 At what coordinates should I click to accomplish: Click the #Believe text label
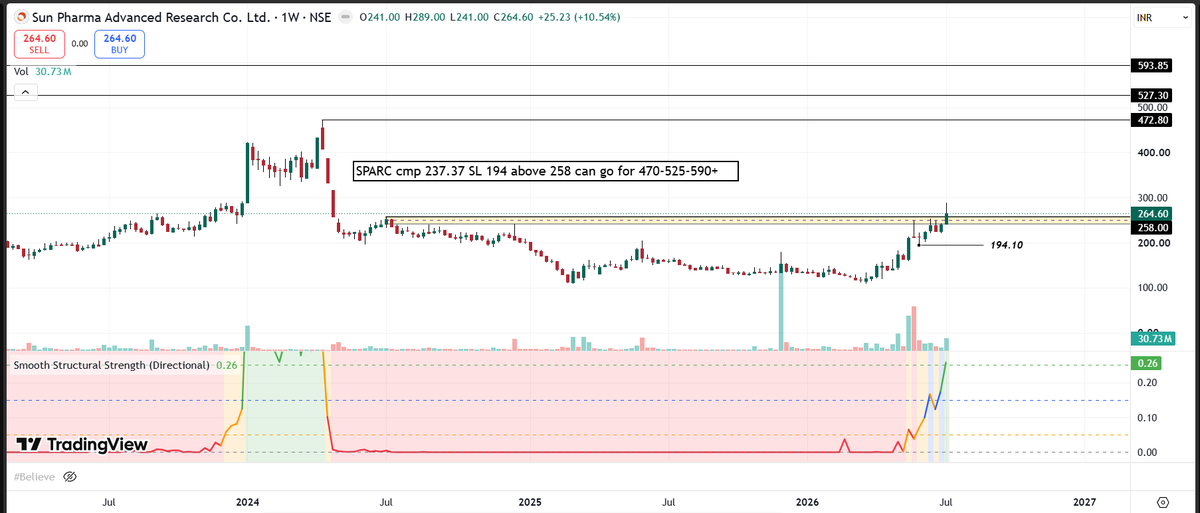33,477
